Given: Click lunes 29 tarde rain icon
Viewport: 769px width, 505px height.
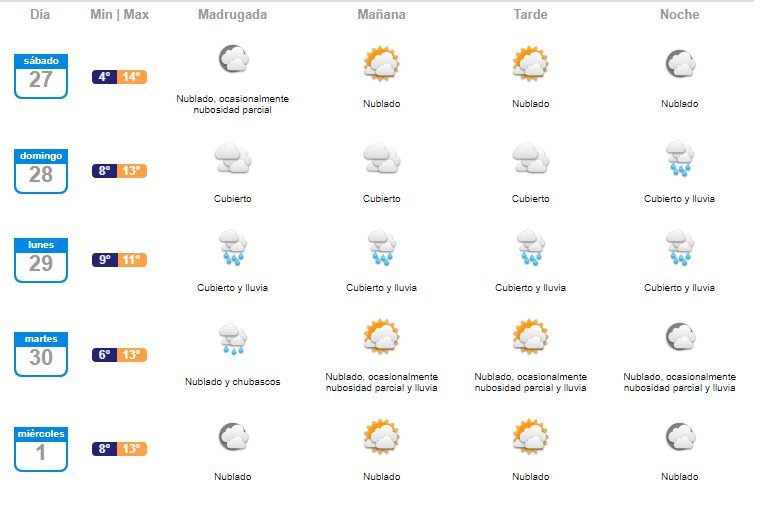Looking at the screenshot, I should pos(531,248).
